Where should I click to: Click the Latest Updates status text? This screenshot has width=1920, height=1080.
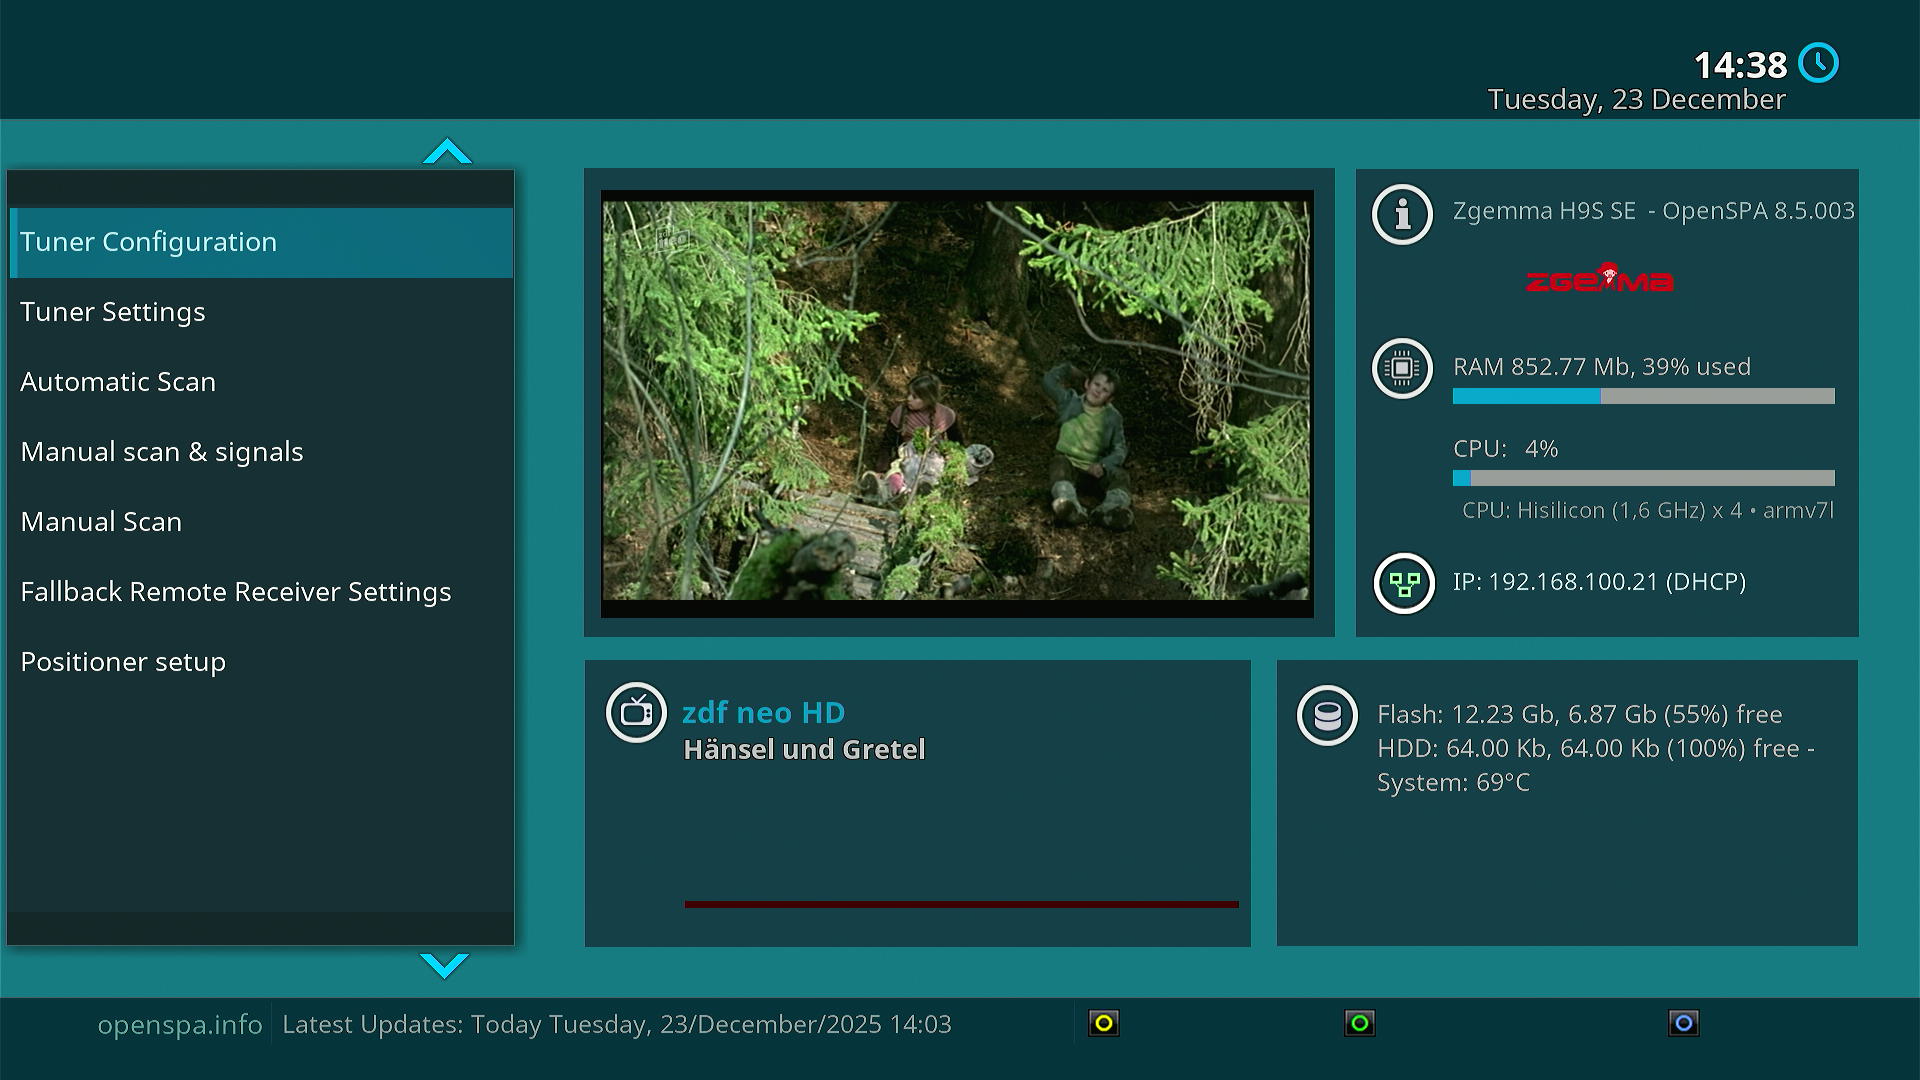point(617,1025)
